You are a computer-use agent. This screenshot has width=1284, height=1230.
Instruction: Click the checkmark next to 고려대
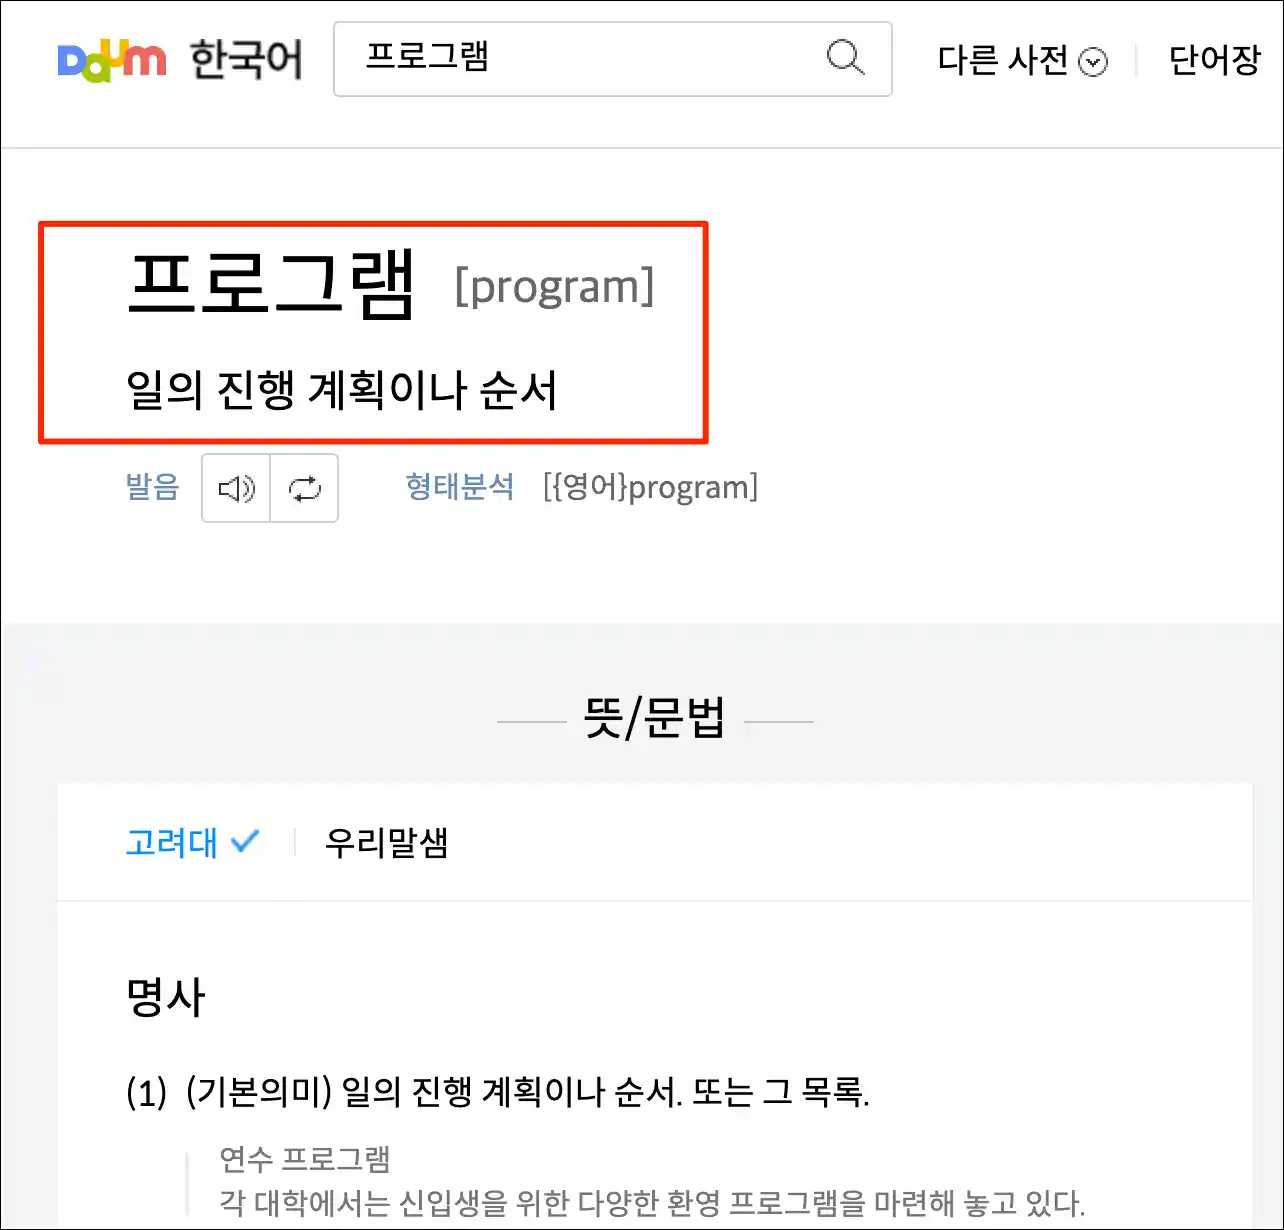(x=245, y=841)
